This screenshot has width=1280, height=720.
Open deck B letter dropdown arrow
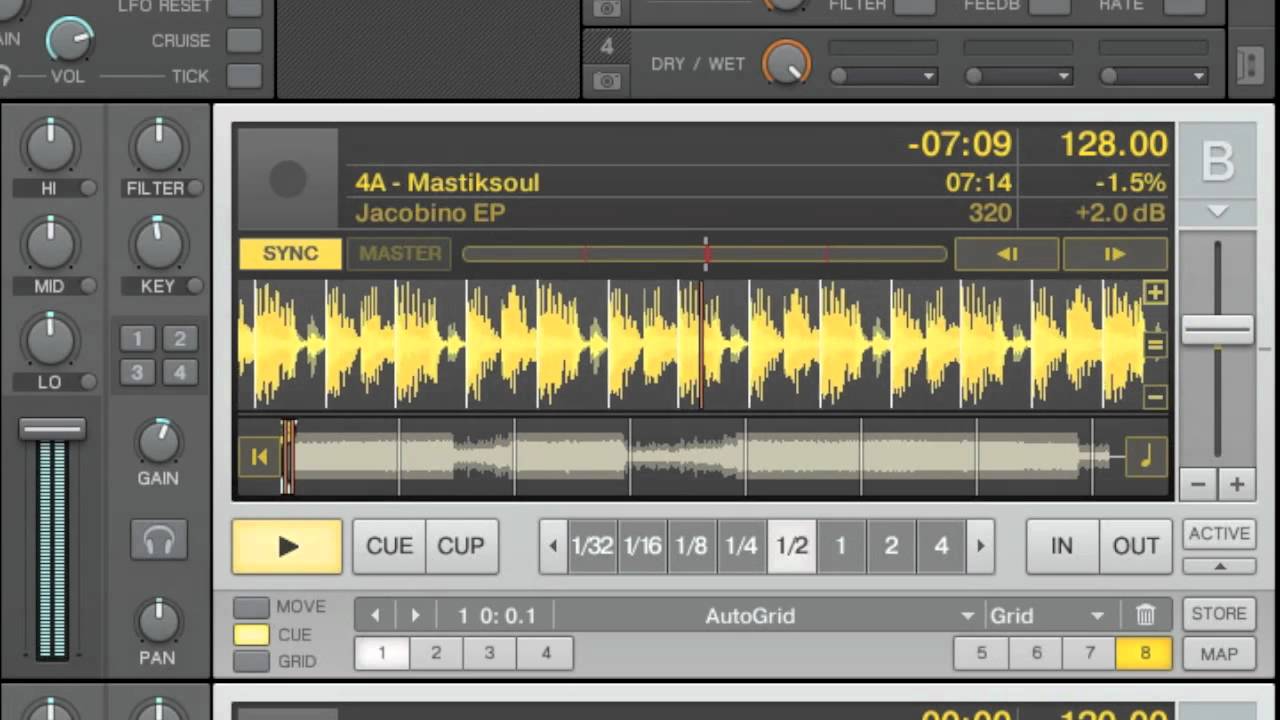(1217, 211)
